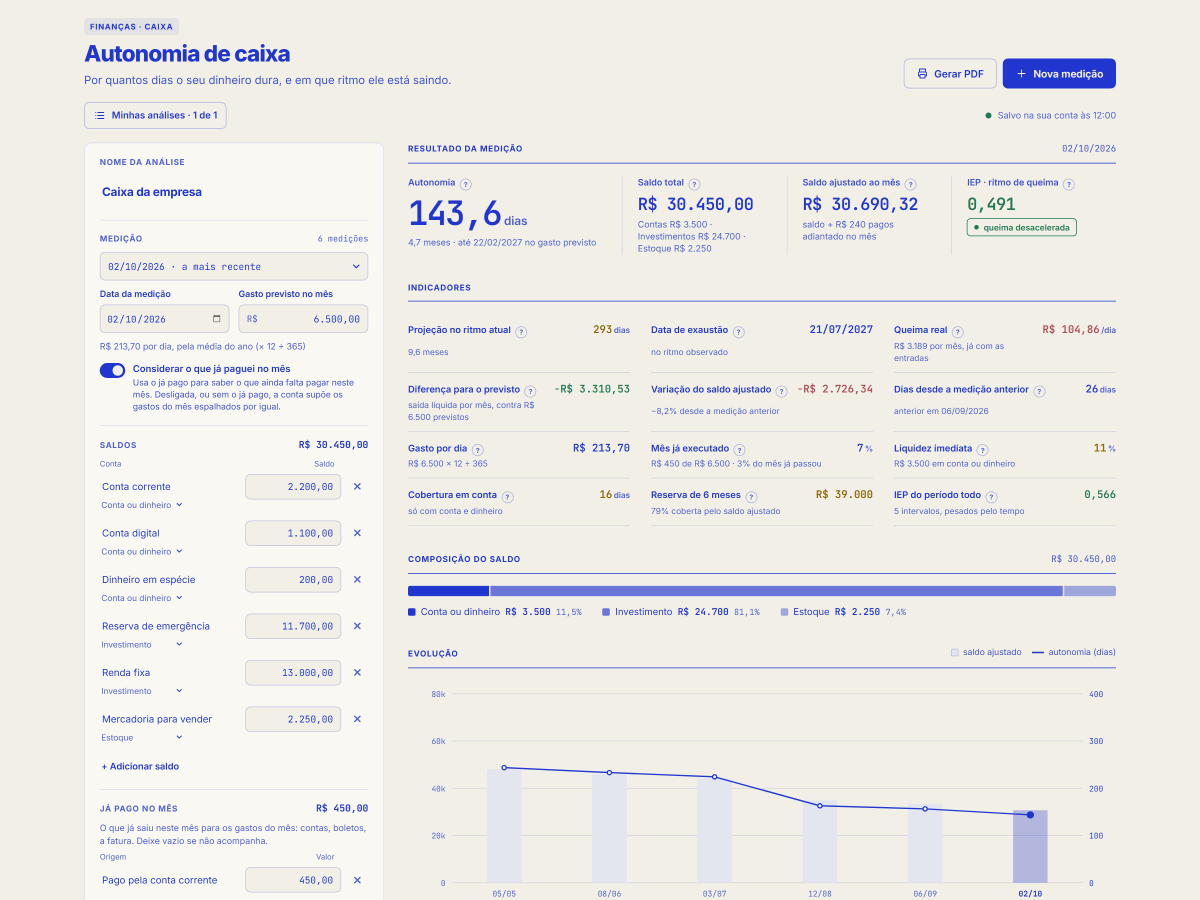Show help for Diferença para o previsto

tap(530, 391)
